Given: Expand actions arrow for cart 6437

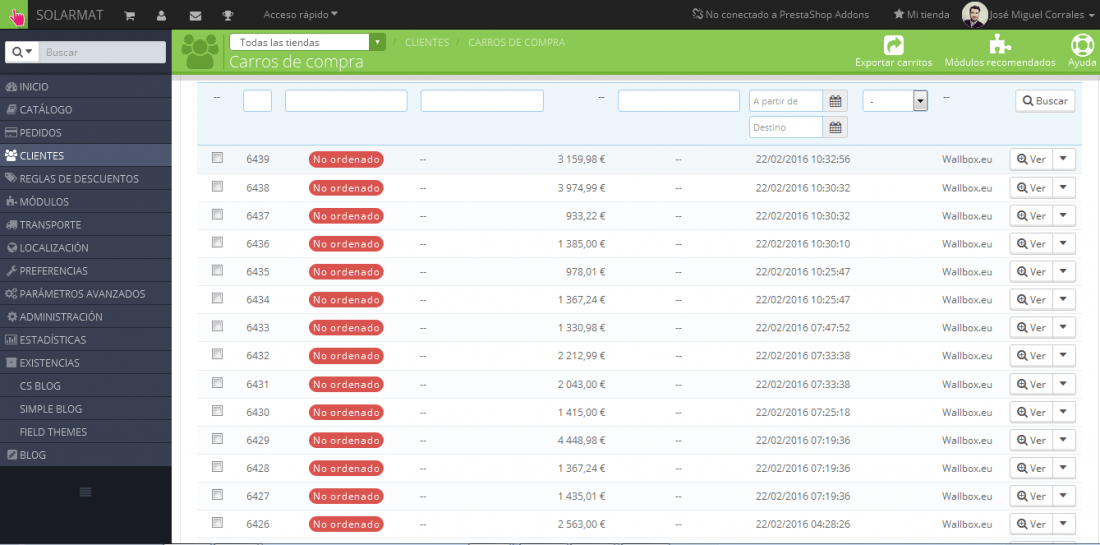Looking at the screenshot, I should [x=1064, y=215].
